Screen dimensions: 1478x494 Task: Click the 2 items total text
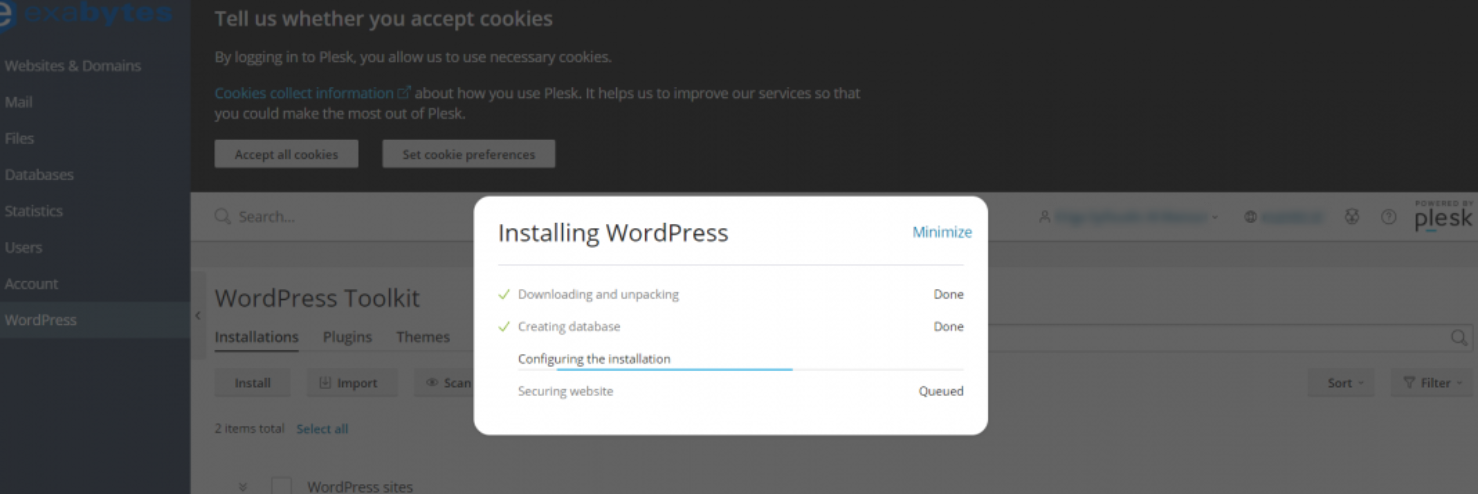tap(250, 429)
